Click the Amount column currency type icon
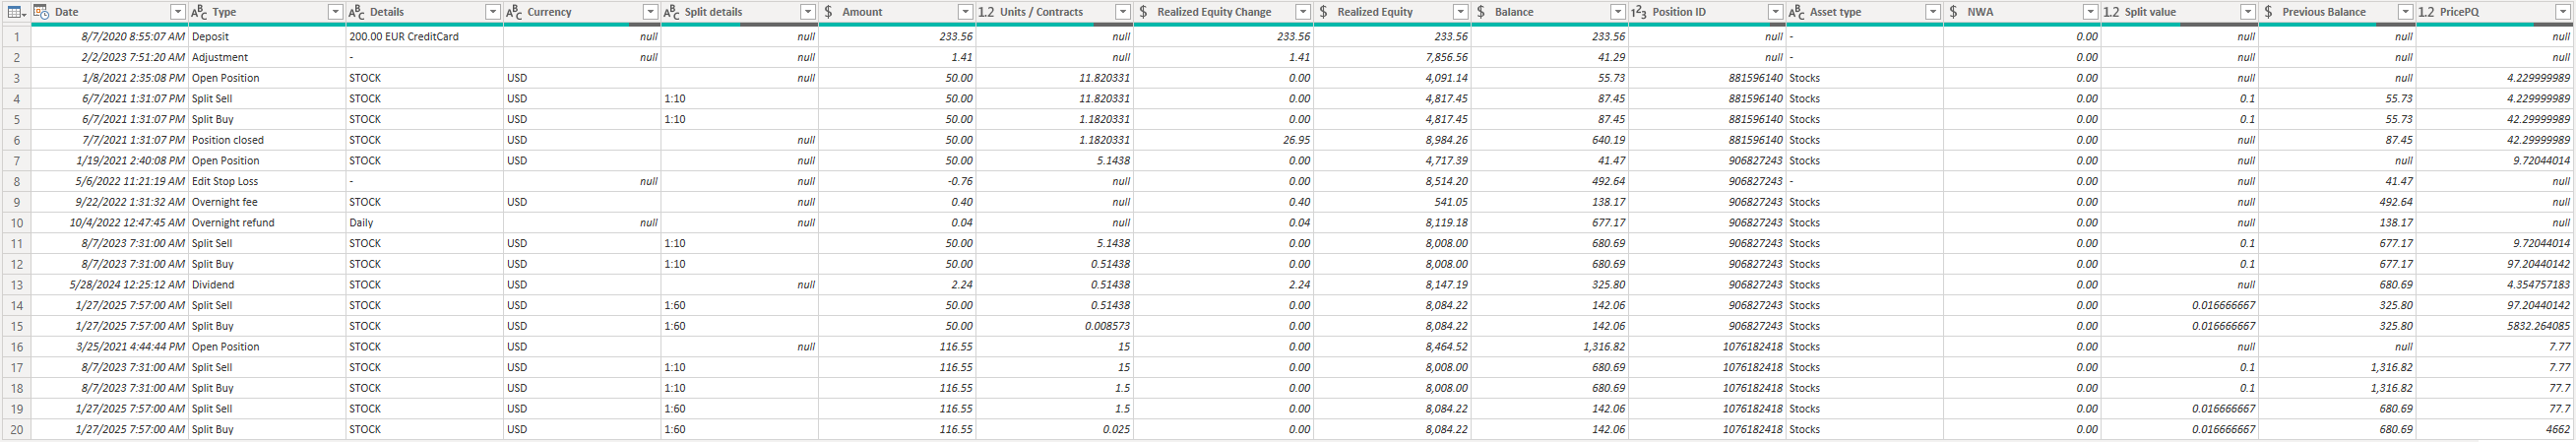Image resolution: width=2576 pixels, height=442 pixels. (828, 12)
